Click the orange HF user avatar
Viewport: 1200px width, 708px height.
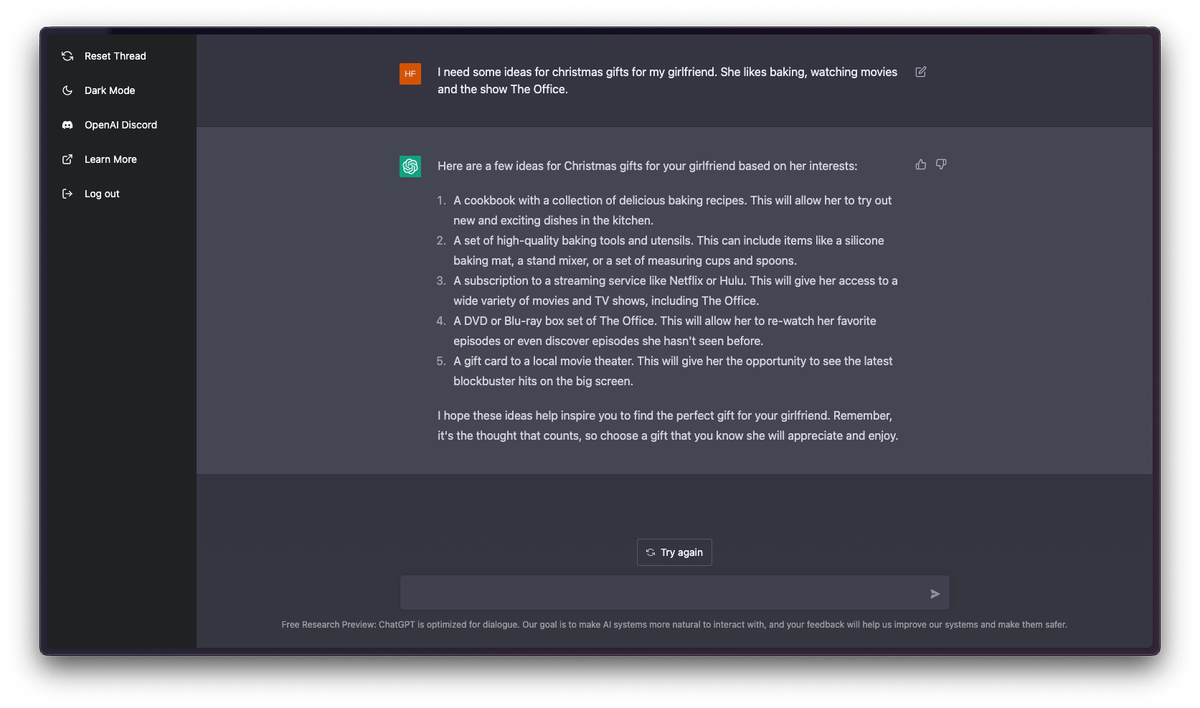tap(410, 74)
